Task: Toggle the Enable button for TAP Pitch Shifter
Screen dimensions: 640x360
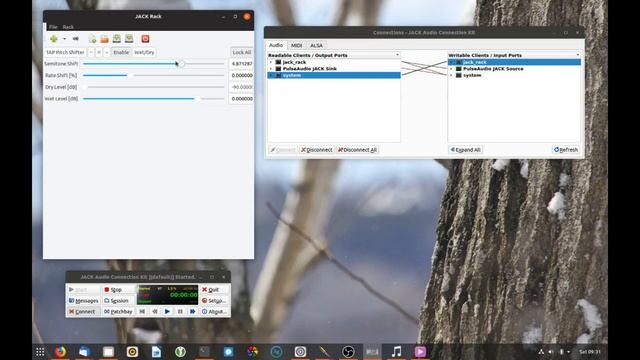Action: pos(121,52)
